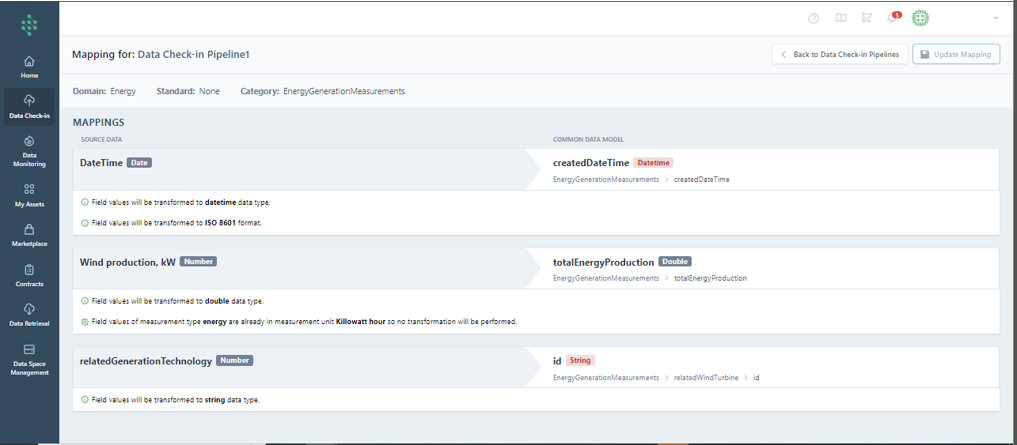
Task: Expand the user account dropdown chevron
Action: [995, 18]
